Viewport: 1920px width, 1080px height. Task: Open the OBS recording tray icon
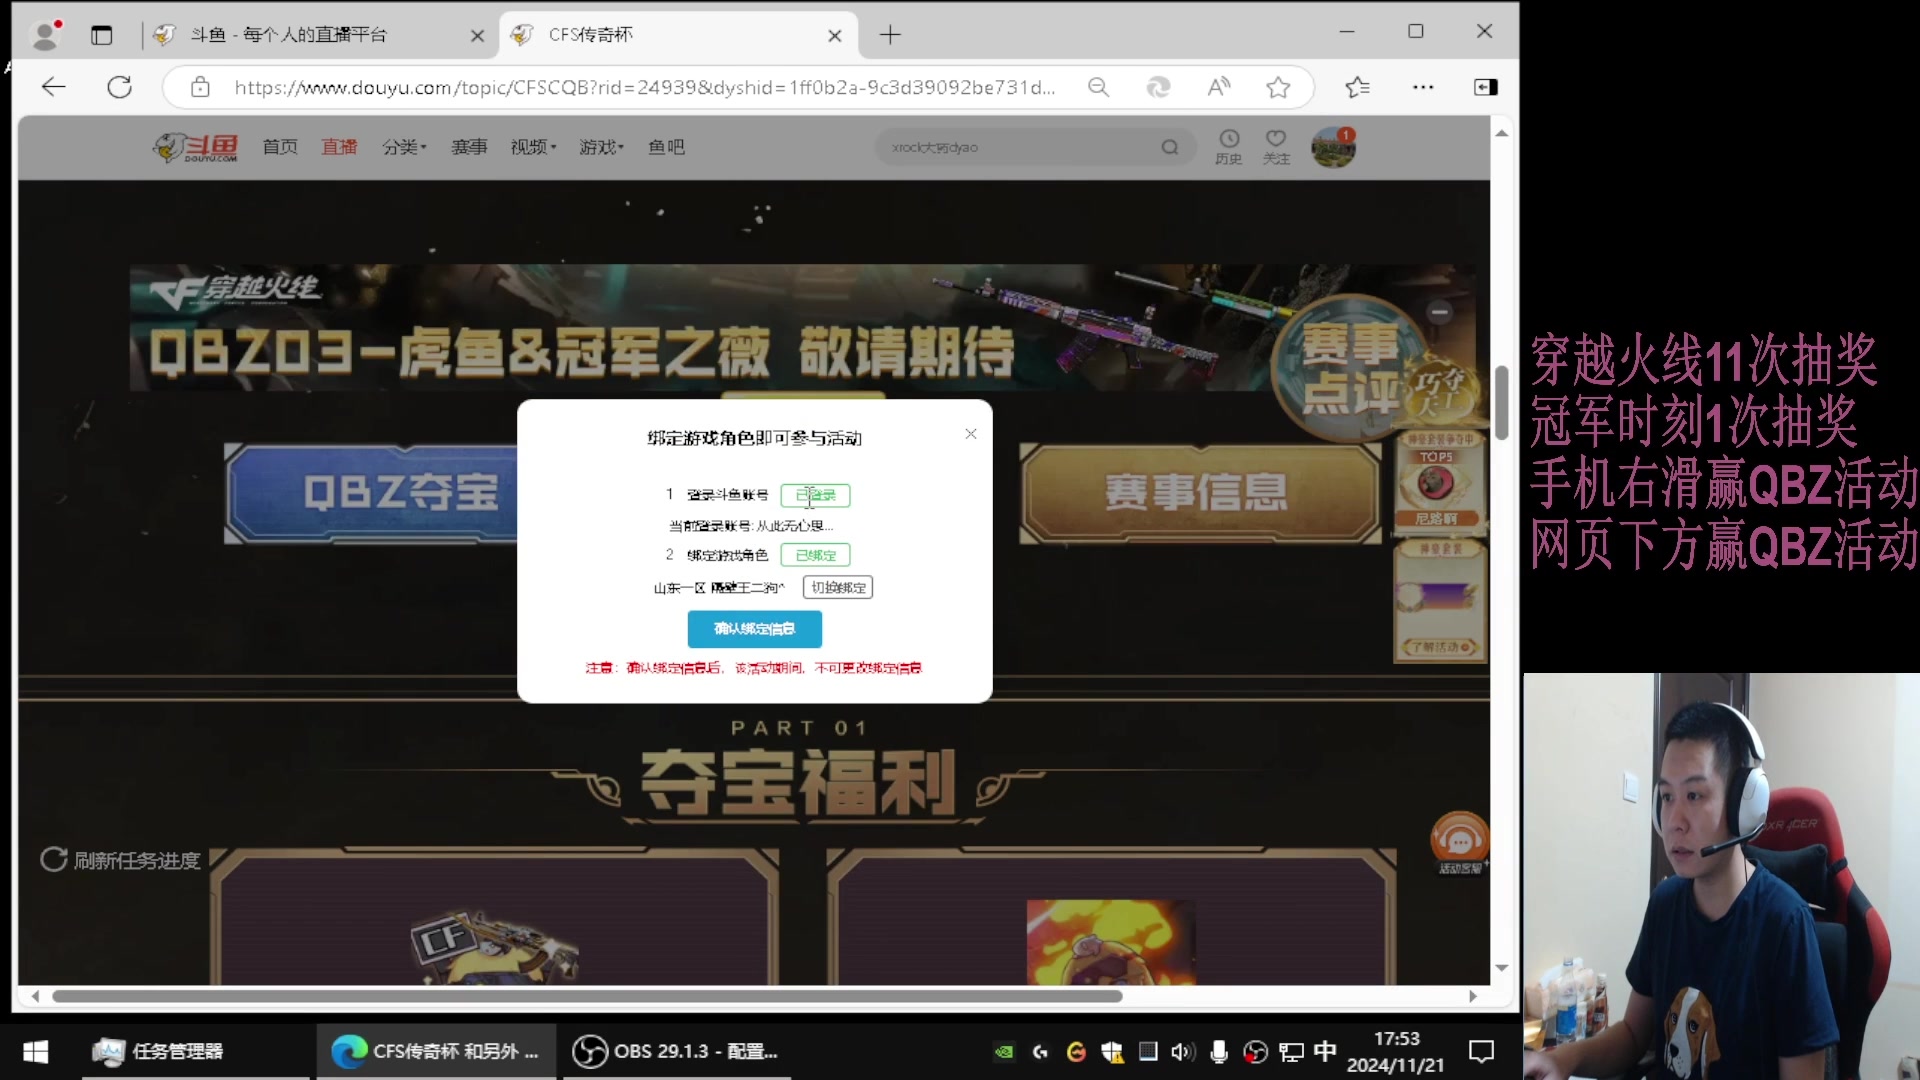pos(1255,1052)
